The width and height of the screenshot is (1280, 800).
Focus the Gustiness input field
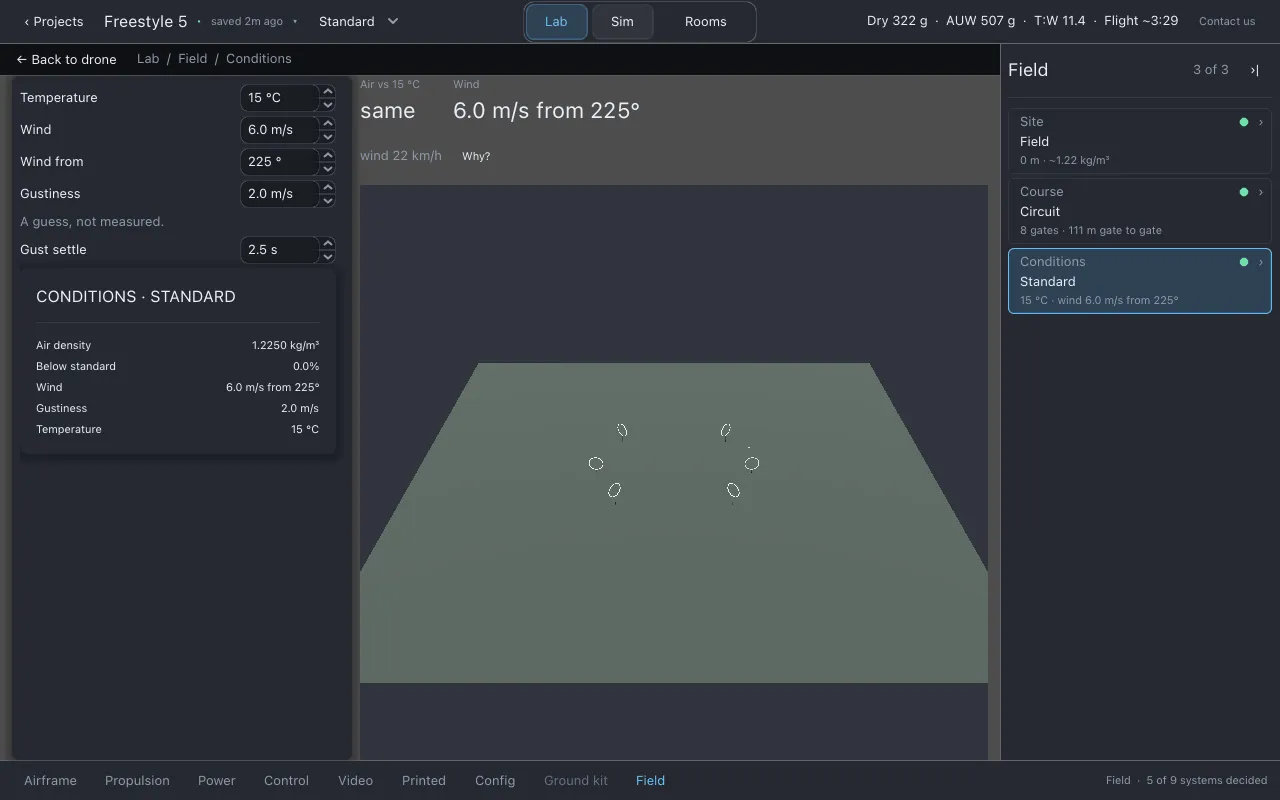280,194
